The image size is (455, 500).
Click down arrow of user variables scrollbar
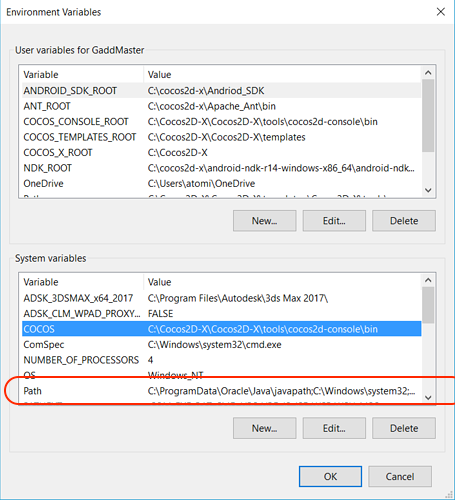pos(428,190)
